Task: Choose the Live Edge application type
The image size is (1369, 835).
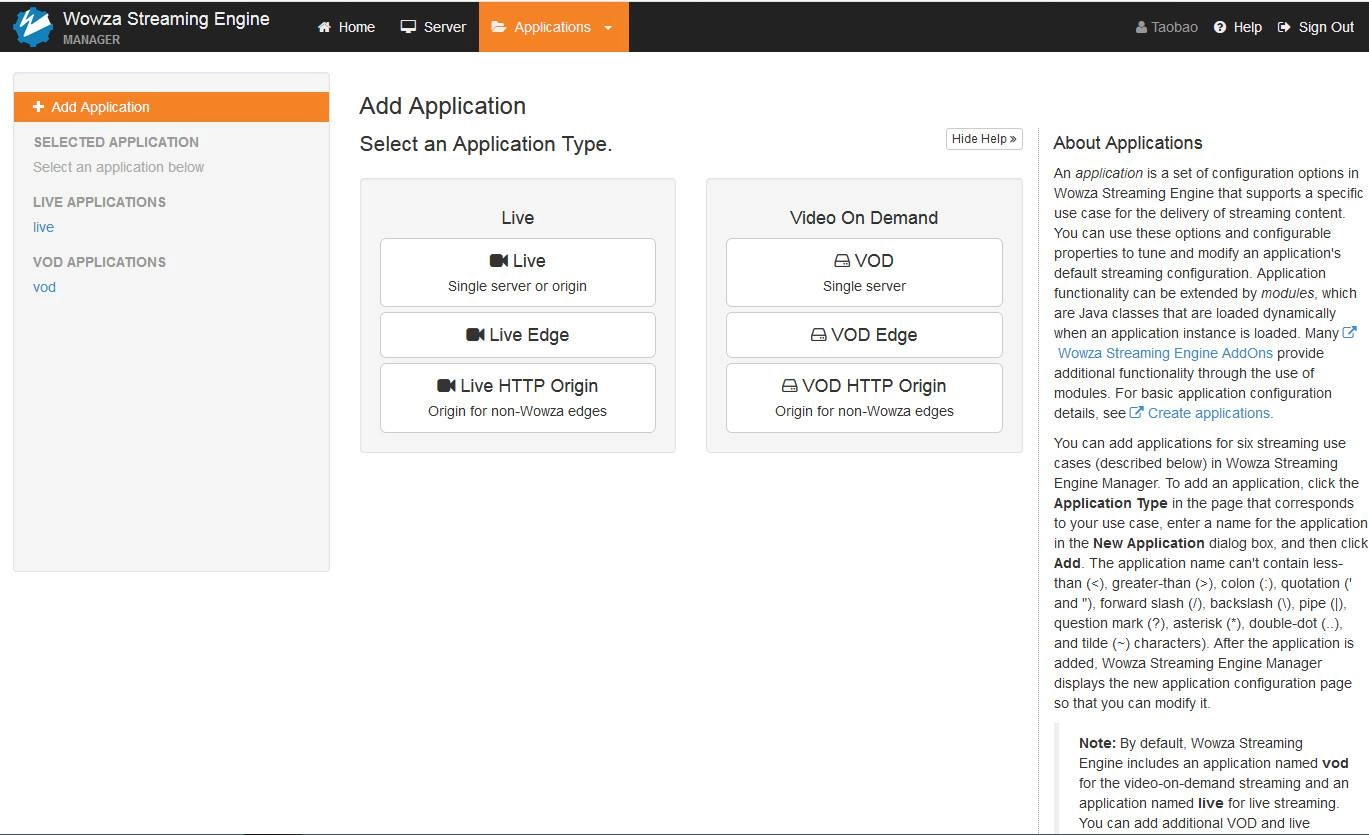Action: click(x=518, y=335)
